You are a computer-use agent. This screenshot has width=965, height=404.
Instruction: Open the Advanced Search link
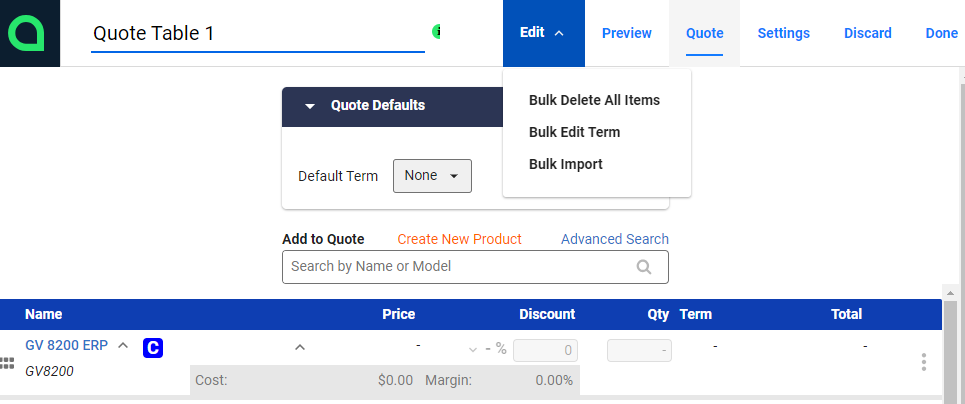click(x=614, y=239)
